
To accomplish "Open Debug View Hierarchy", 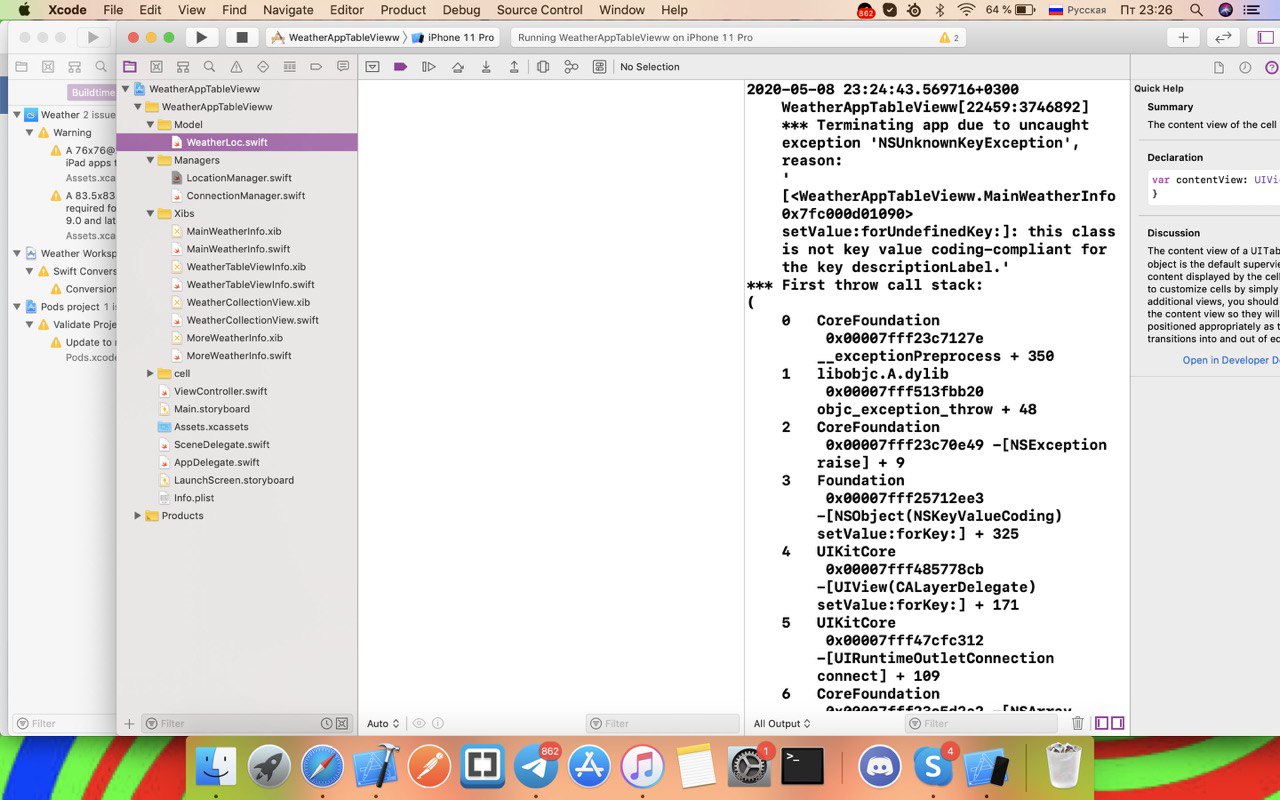I will pos(543,67).
